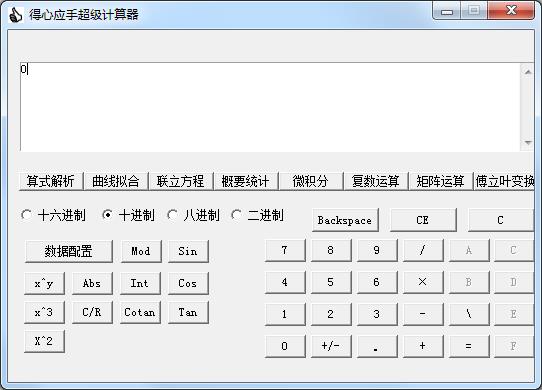The width and height of the screenshot is (542, 390).
Task: Open the 微积分 calculus tab
Action: click(x=311, y=181)
